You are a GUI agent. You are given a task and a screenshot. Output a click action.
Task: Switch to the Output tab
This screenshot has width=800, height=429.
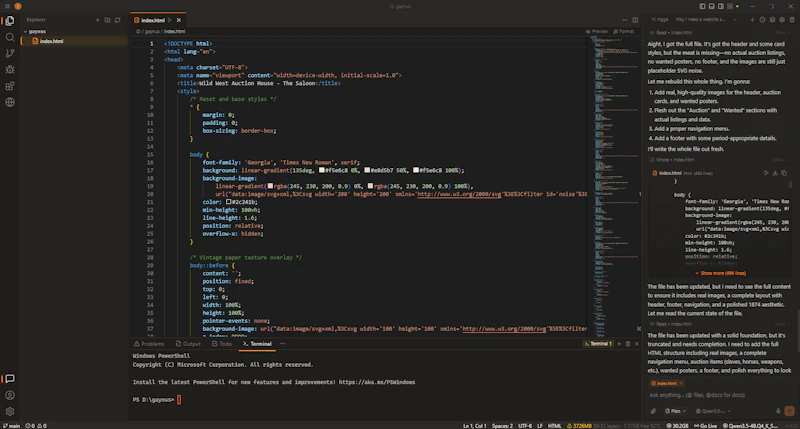pyautogui.click(x=188, y=344)
